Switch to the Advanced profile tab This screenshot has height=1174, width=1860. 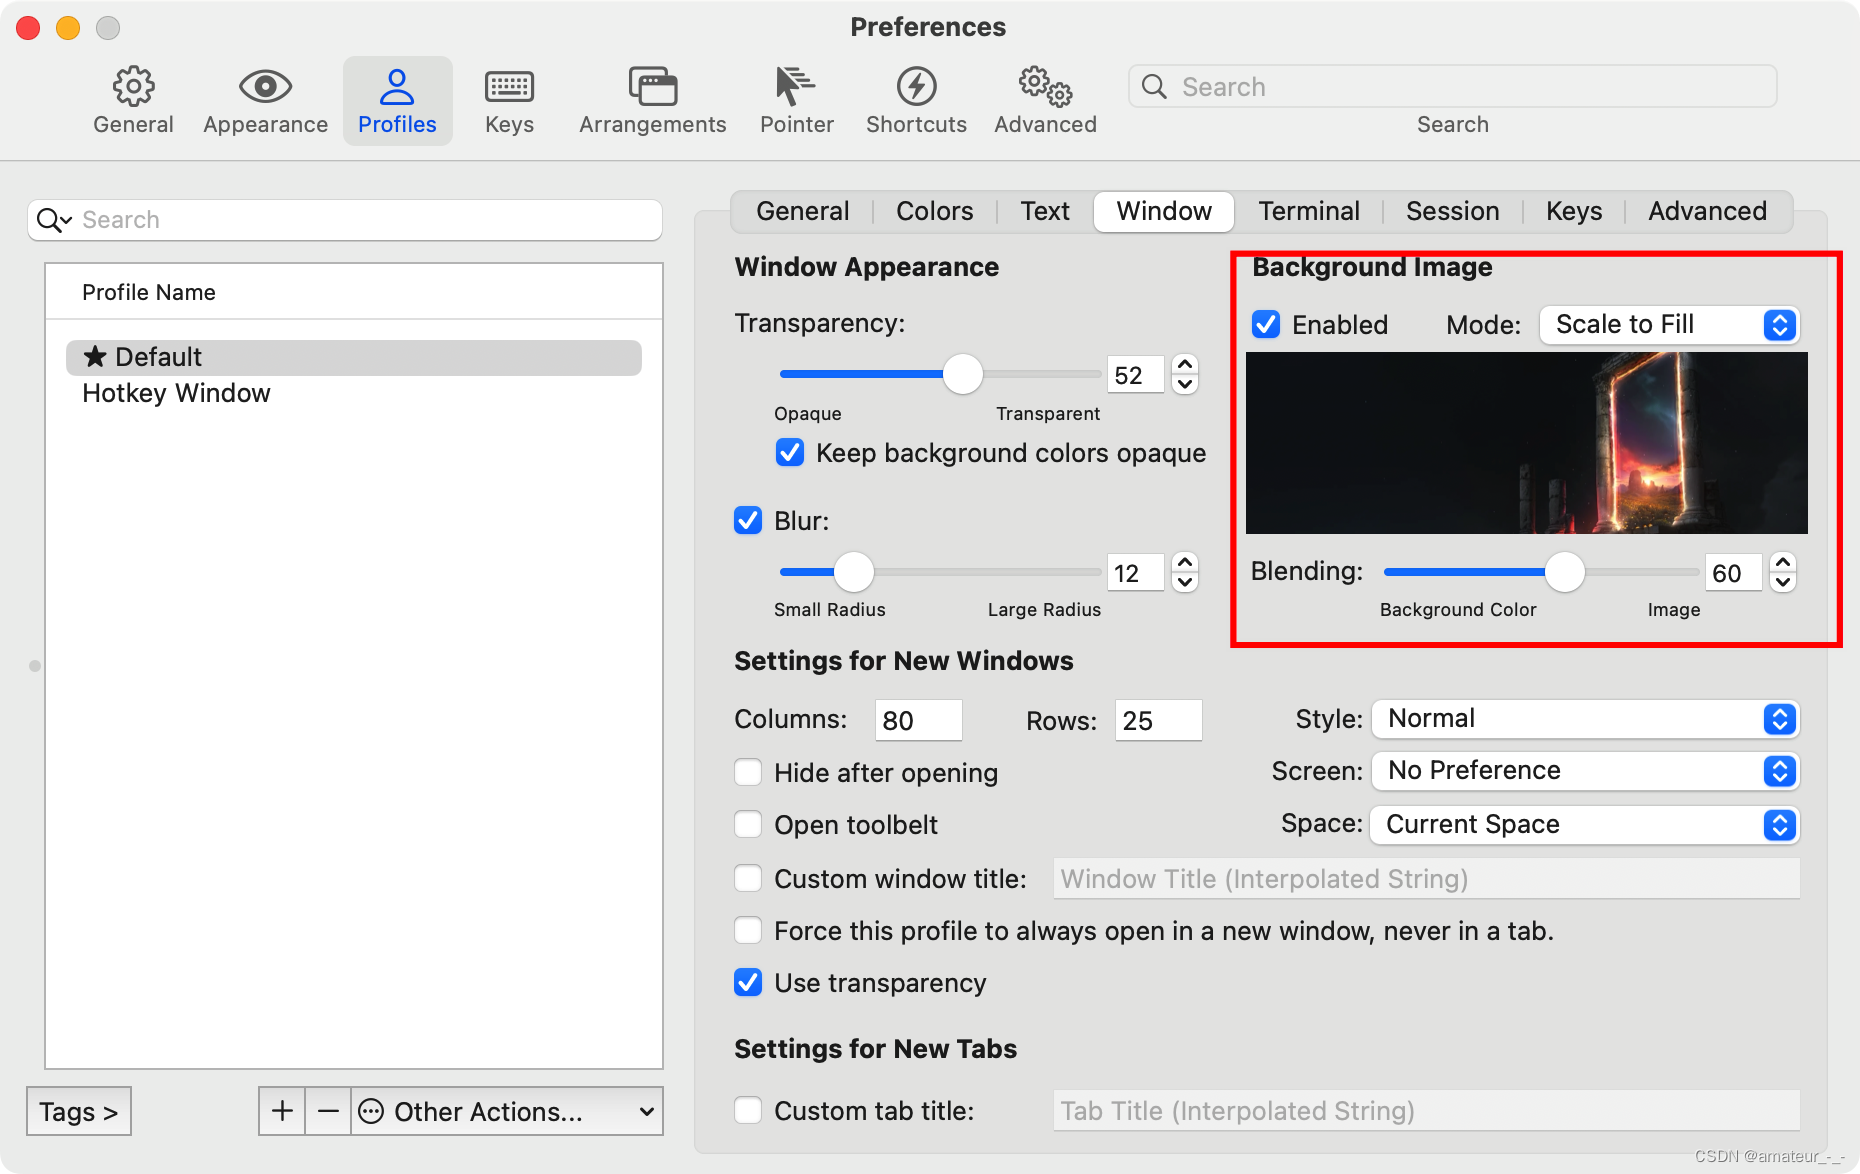click(1707, 211)
